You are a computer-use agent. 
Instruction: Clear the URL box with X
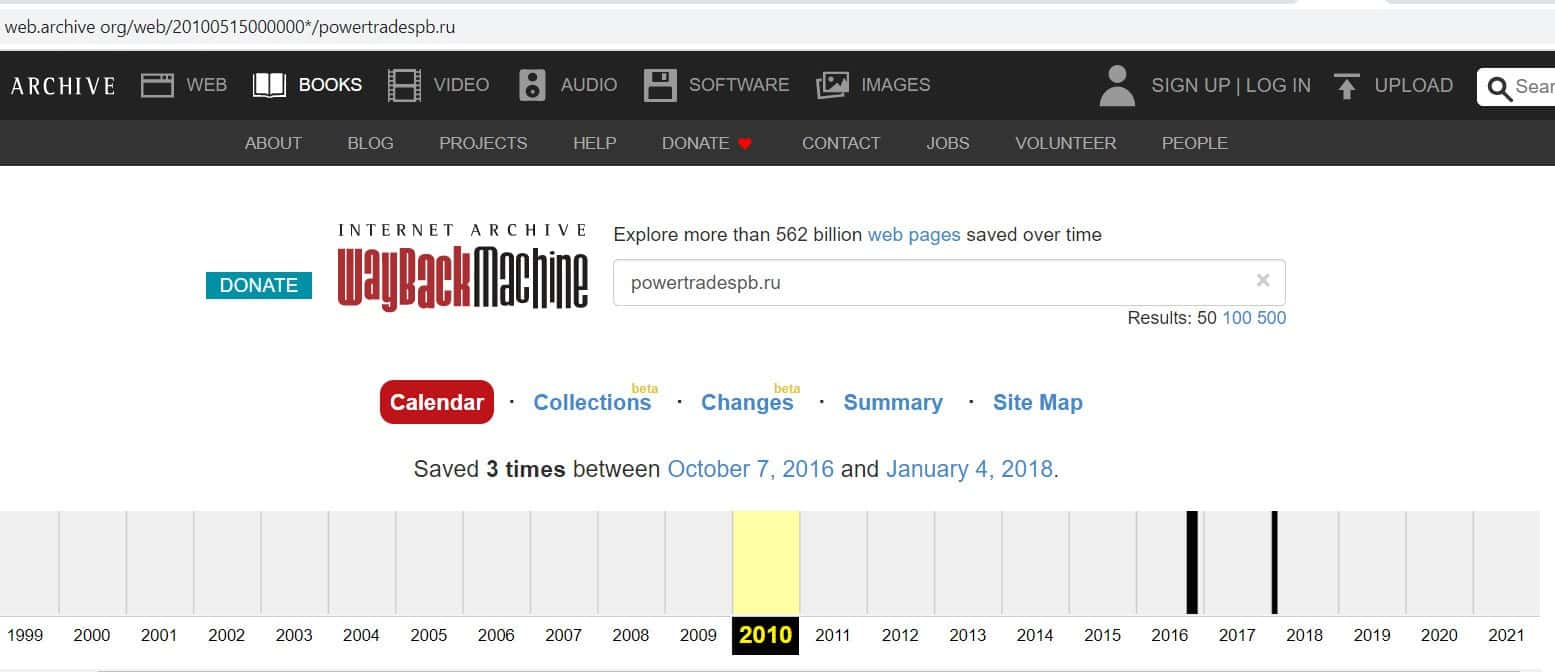pyautogui.click(x=1263, y=281)
